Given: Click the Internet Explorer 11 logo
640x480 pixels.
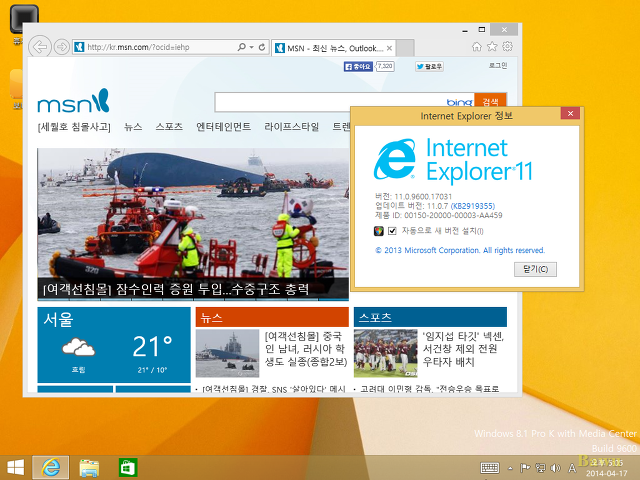Looking at the screenshot, I should [x=453, y=160].
